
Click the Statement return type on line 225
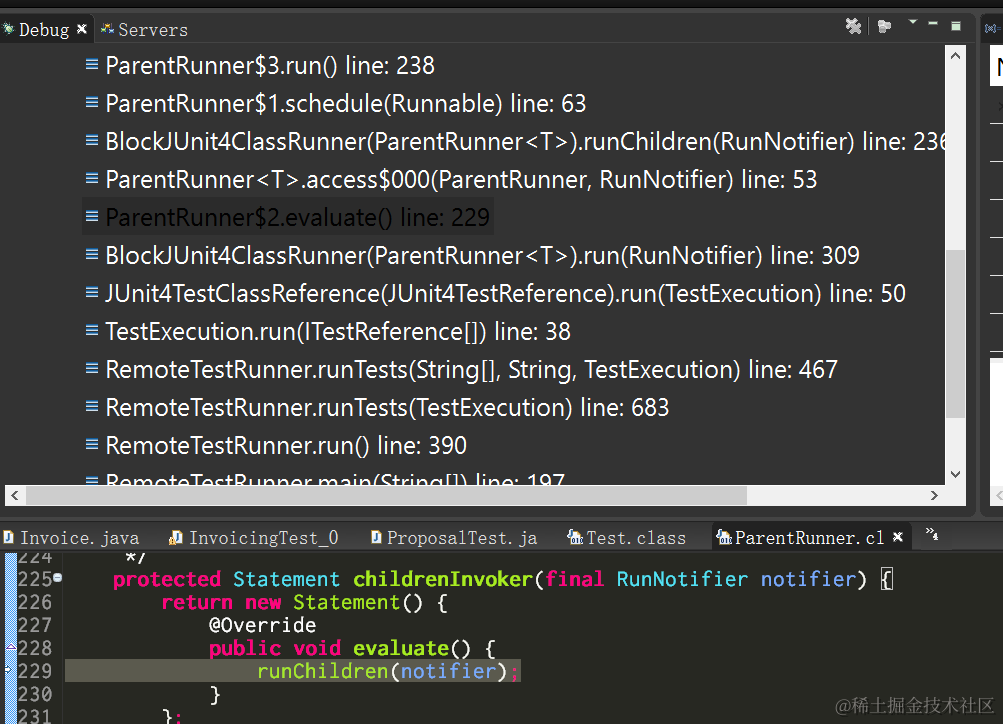(286, 579)
